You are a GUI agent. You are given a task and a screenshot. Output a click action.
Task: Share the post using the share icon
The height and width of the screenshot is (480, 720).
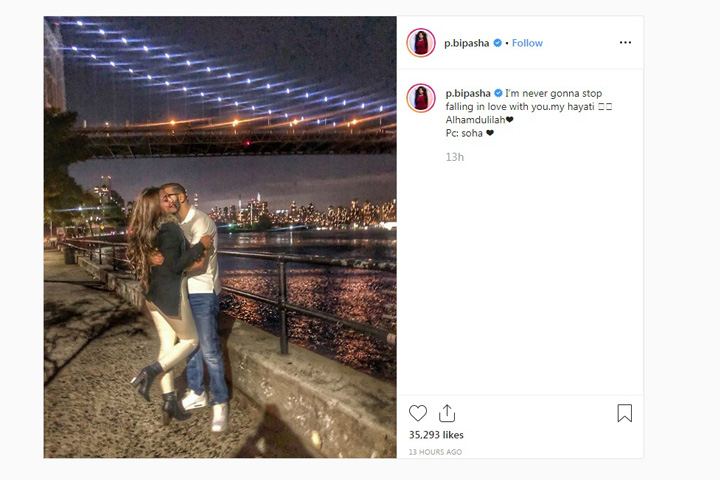[447, 413]
